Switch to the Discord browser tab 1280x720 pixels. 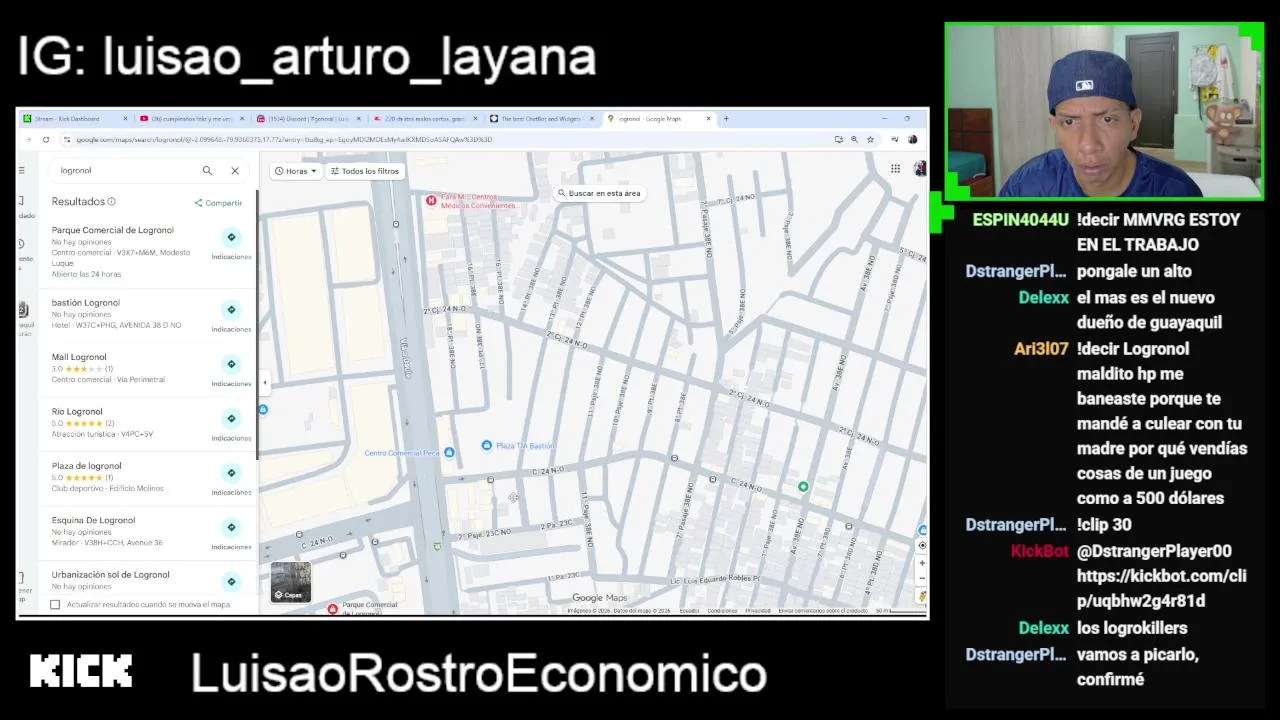pyautogui.click(x=309, y=119)
